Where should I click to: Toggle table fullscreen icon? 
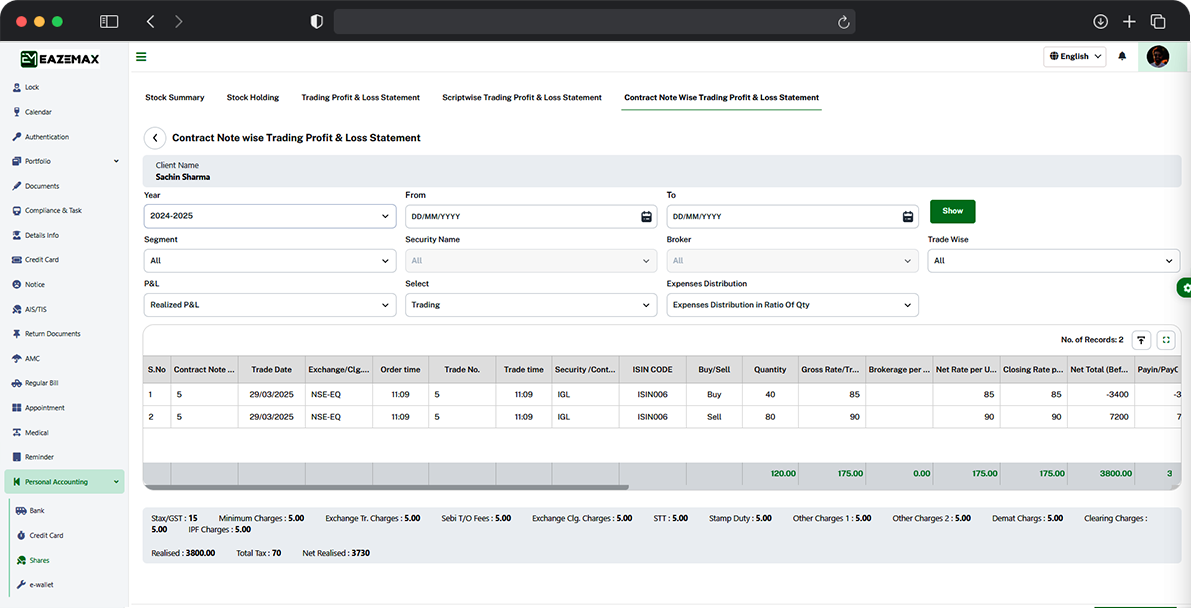point(1166,340)
